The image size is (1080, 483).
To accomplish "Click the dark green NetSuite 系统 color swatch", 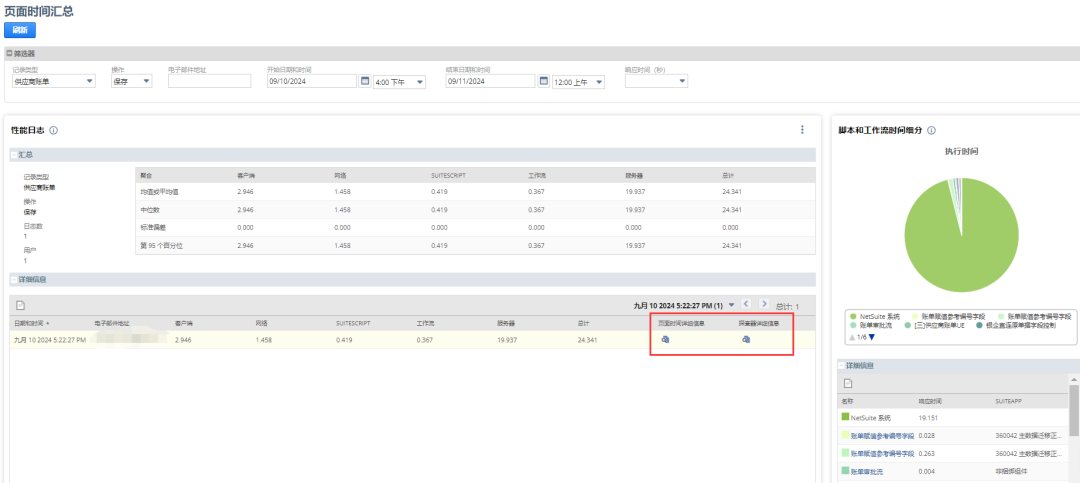I will click(x=845, y=417).
